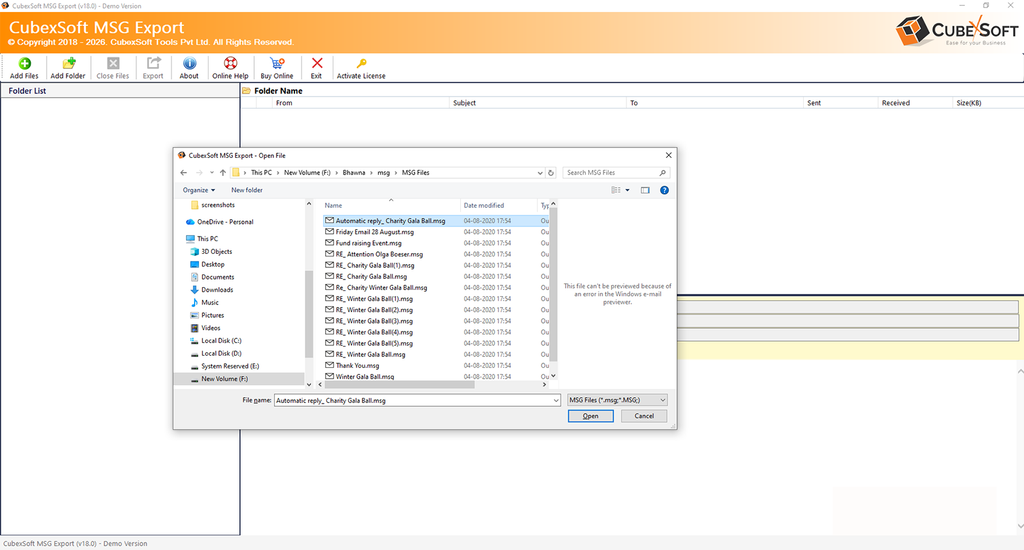Sort files by Name column header
1024x550 pixels.
pos(391,205)
